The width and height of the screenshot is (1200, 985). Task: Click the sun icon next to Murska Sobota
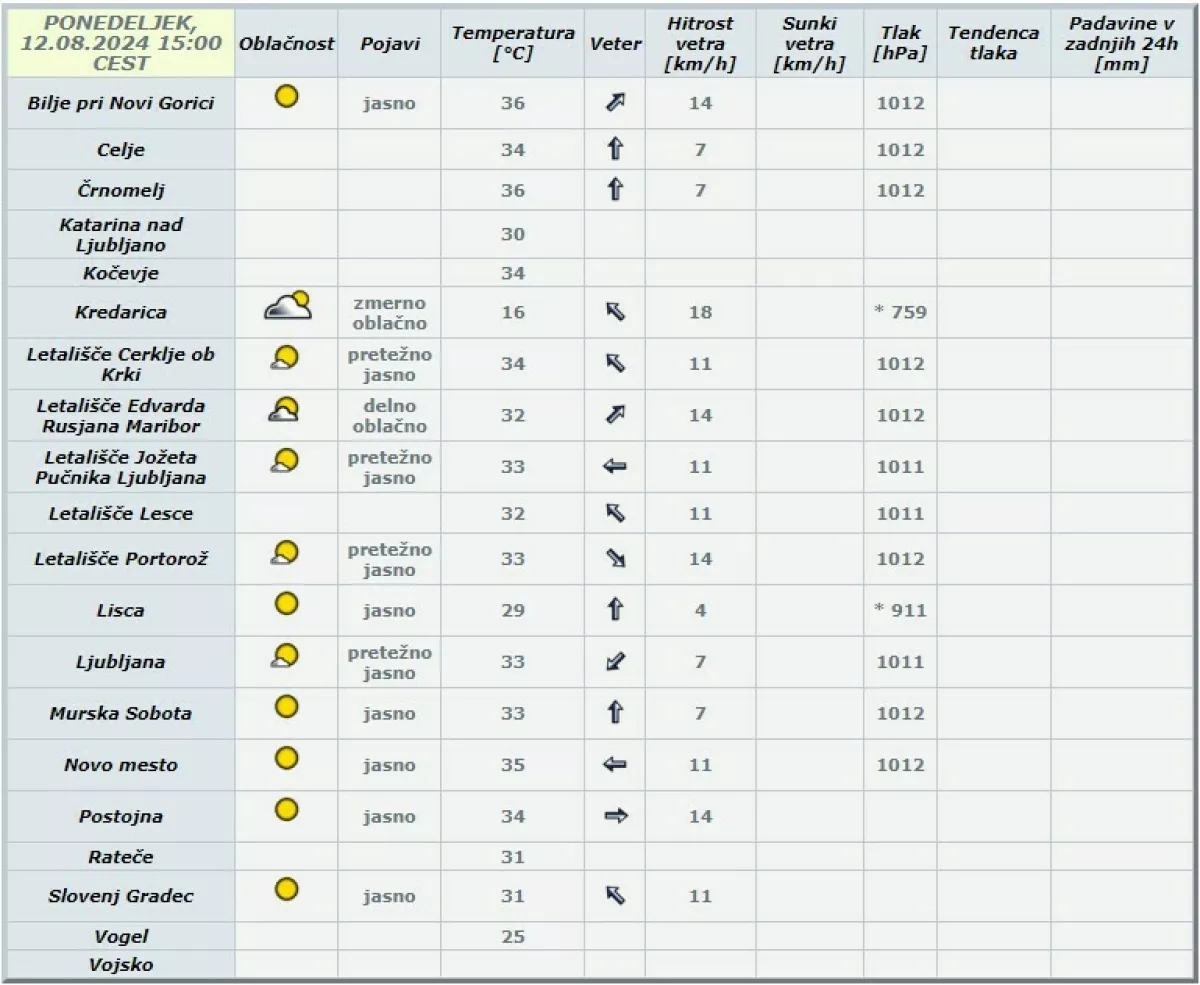click(285, 707)
